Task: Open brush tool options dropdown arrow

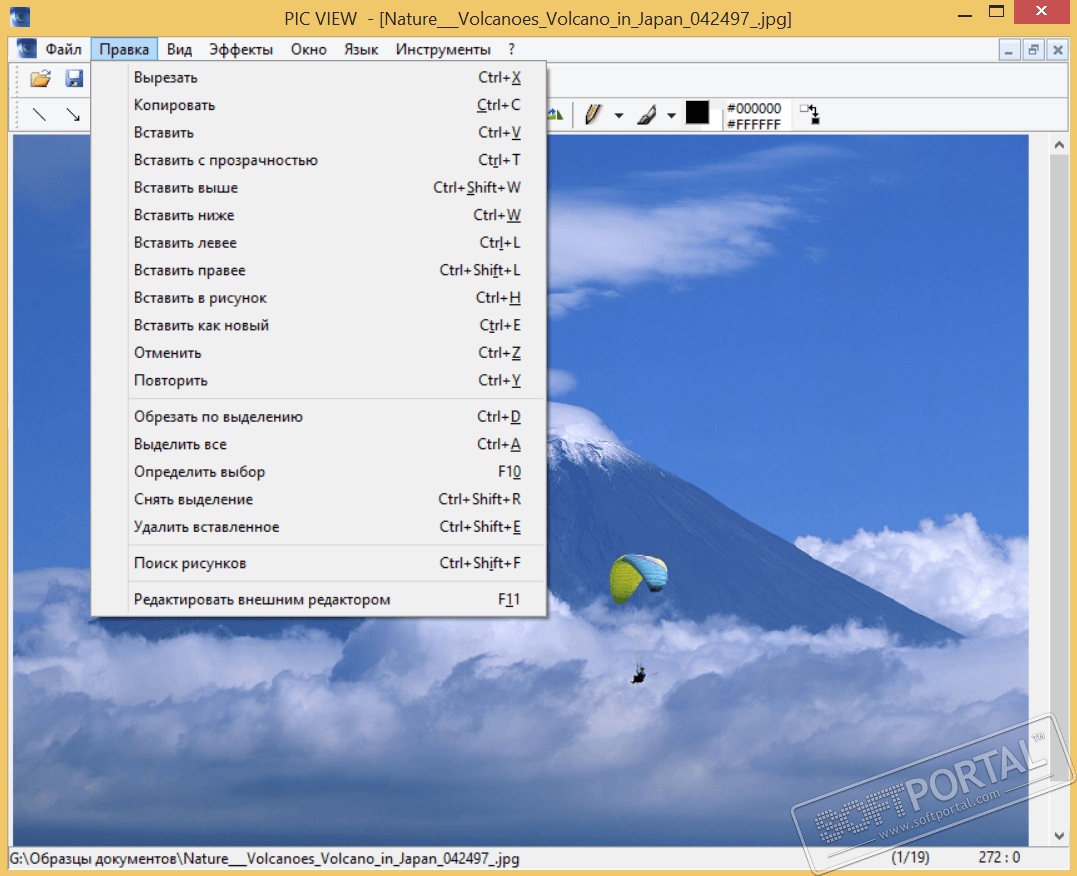Action: [x=672, y=115]
